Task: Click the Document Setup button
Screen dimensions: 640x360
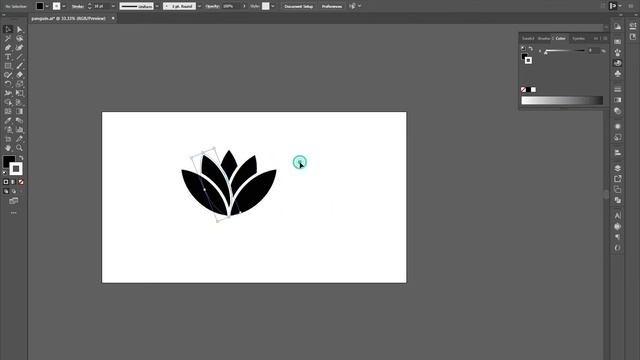Action: coord(298,6)
